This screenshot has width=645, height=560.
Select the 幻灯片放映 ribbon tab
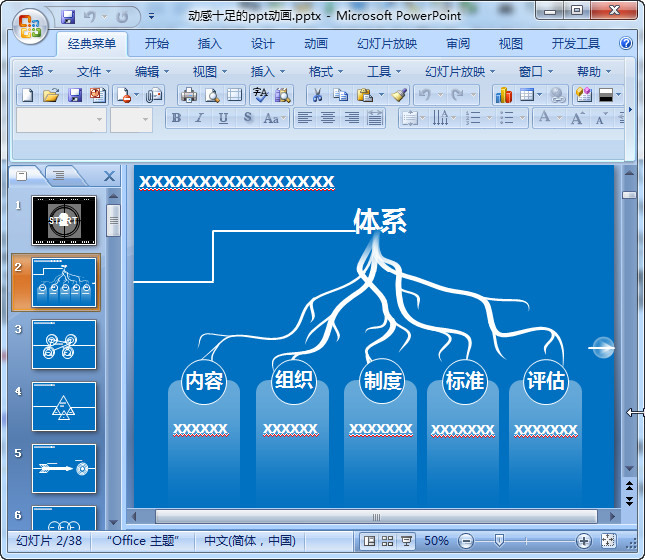[387, 44]
